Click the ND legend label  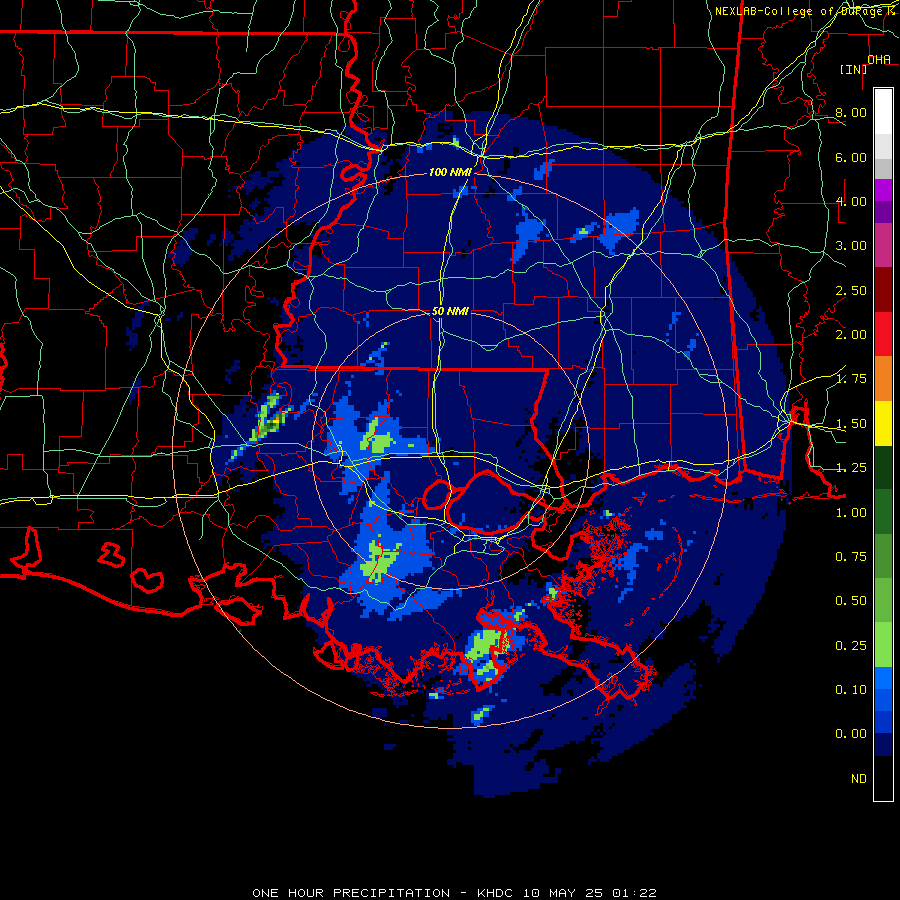(x=859, y=779)
